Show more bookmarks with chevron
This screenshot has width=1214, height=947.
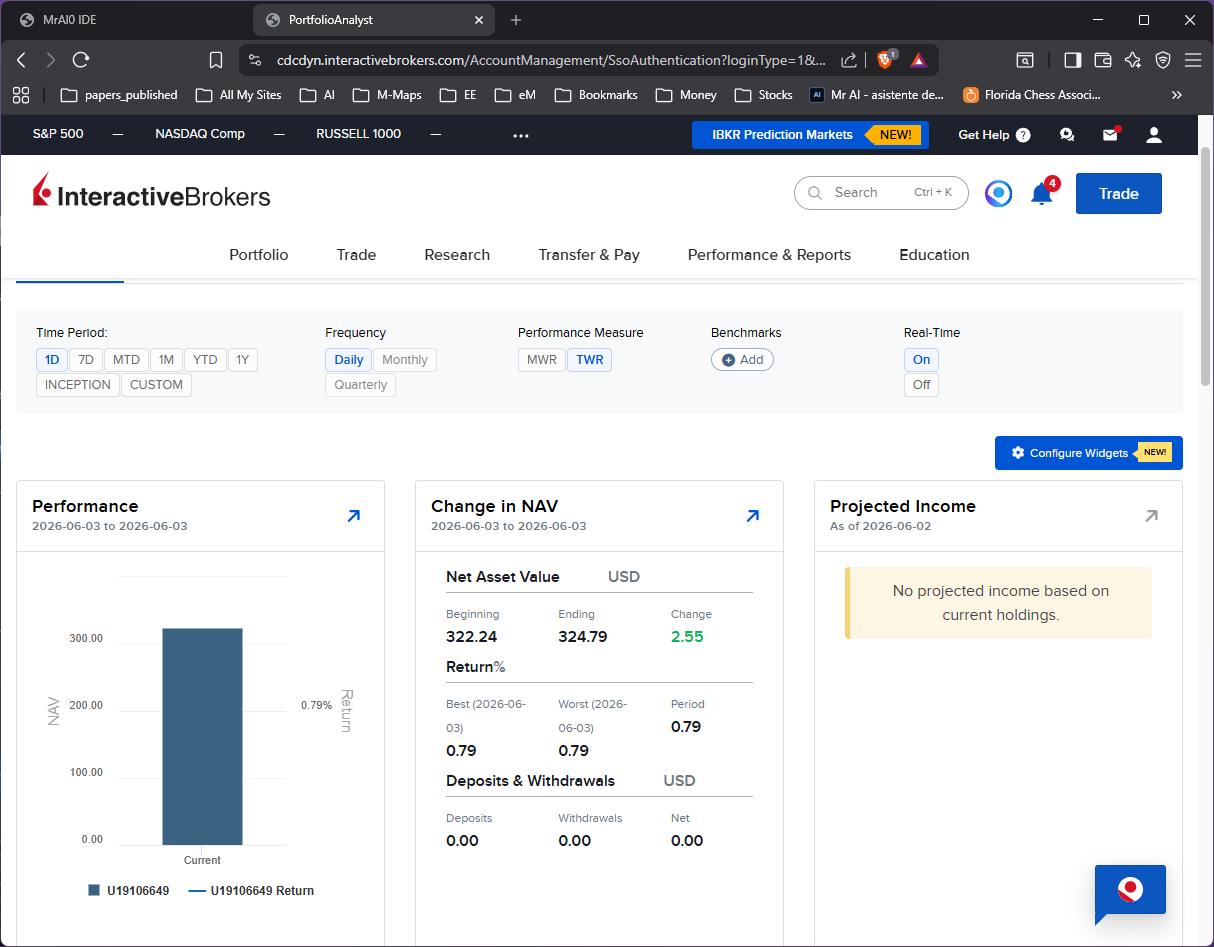(1176, 95)
